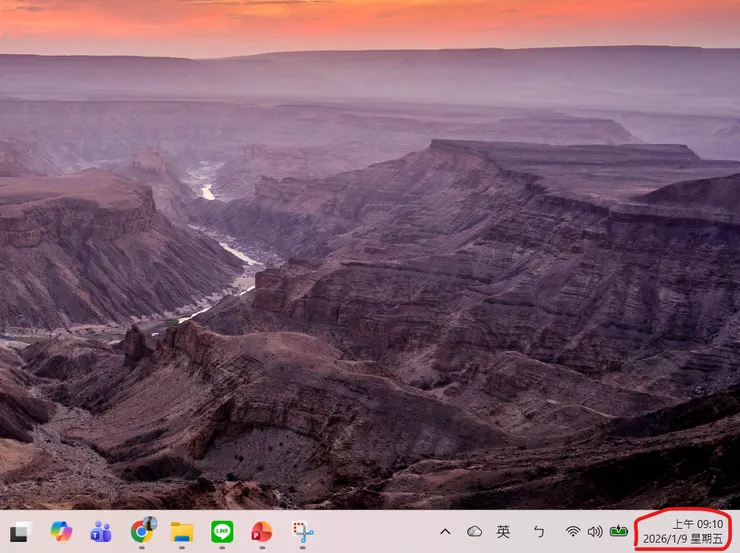The width and height of the screenshot is (740, 553).
Task: Launch Microsoft Copilot from the taskbar
Action: point(61,532)
